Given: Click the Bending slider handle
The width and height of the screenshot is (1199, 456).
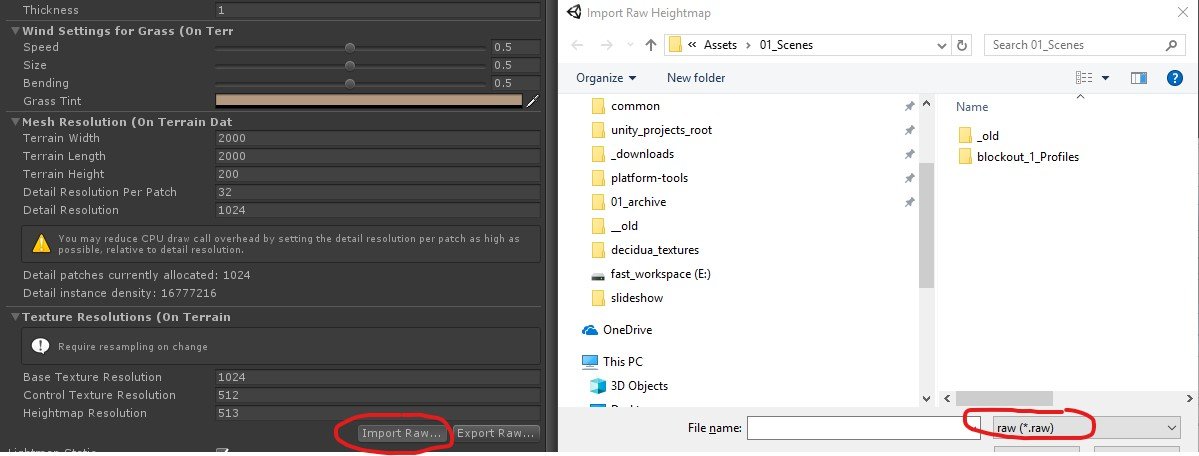Looking at the screenshot, I should click(x=349, y=83).
